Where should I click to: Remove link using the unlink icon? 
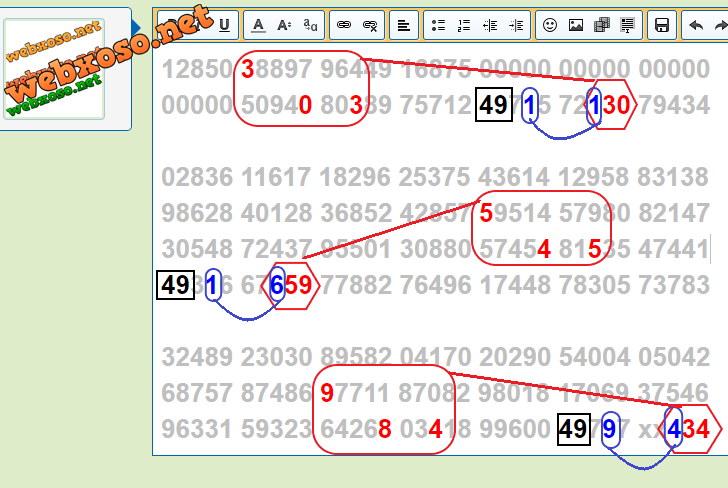[371, 25]
